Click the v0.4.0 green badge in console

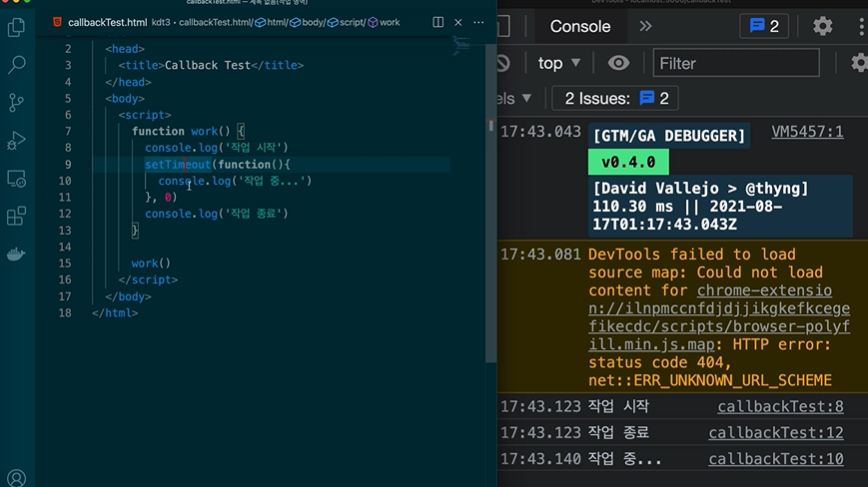(628, 162)
